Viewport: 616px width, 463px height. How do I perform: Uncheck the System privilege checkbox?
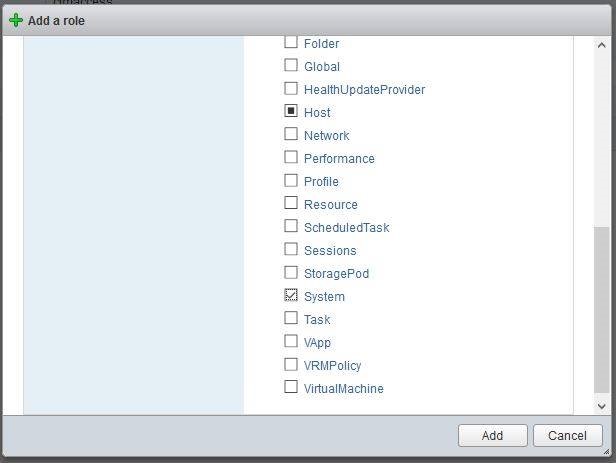pyautogui.click(x=291, y=296)
